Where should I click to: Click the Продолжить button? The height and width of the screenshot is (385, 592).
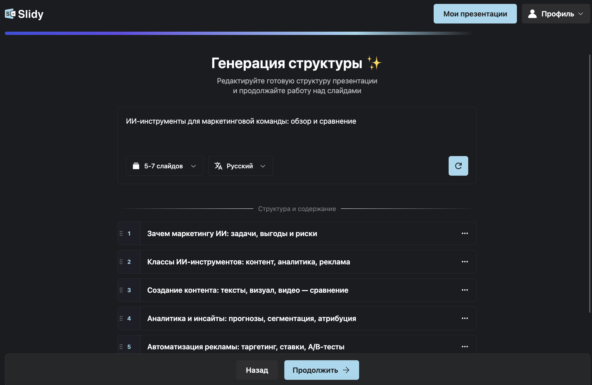(321, 370)
